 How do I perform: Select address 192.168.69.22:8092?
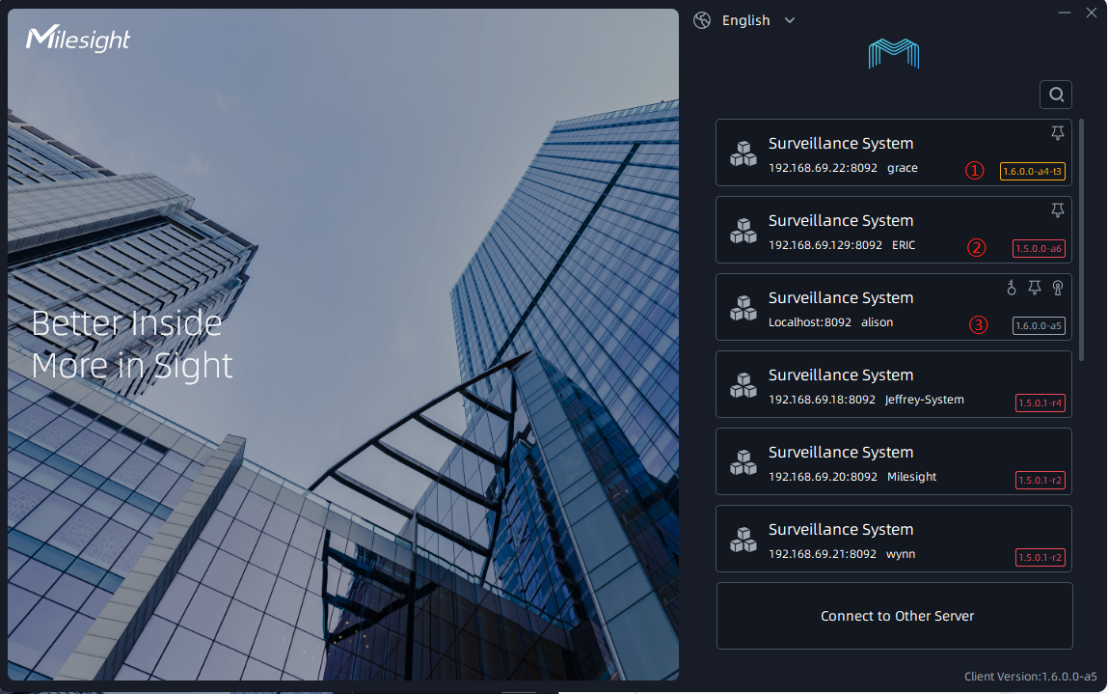(x=823, y=168)
